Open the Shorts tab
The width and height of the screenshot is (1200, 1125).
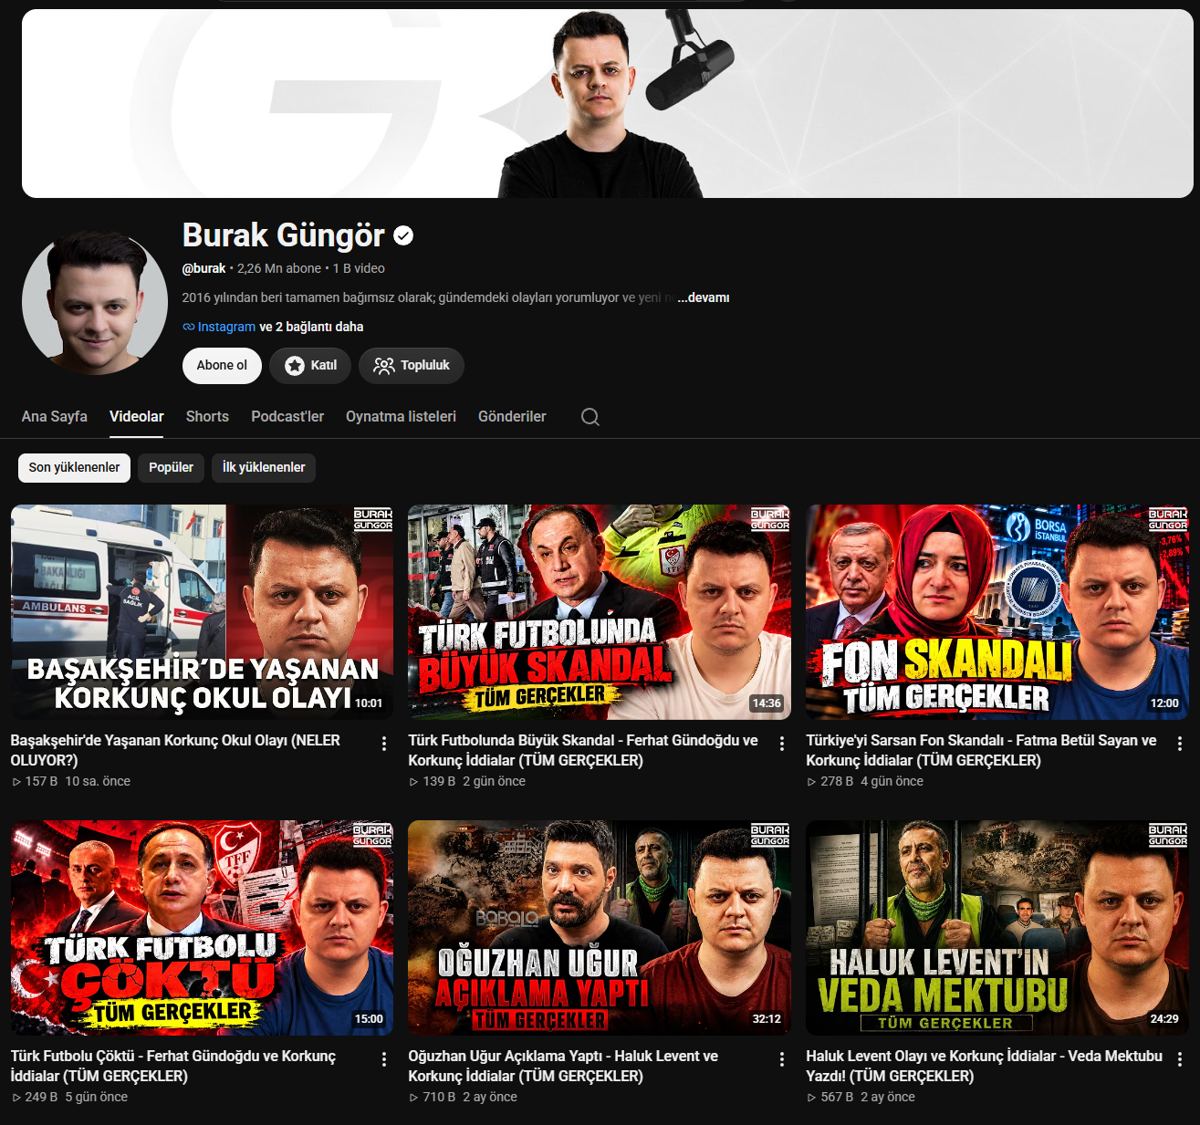click(207, 416)
